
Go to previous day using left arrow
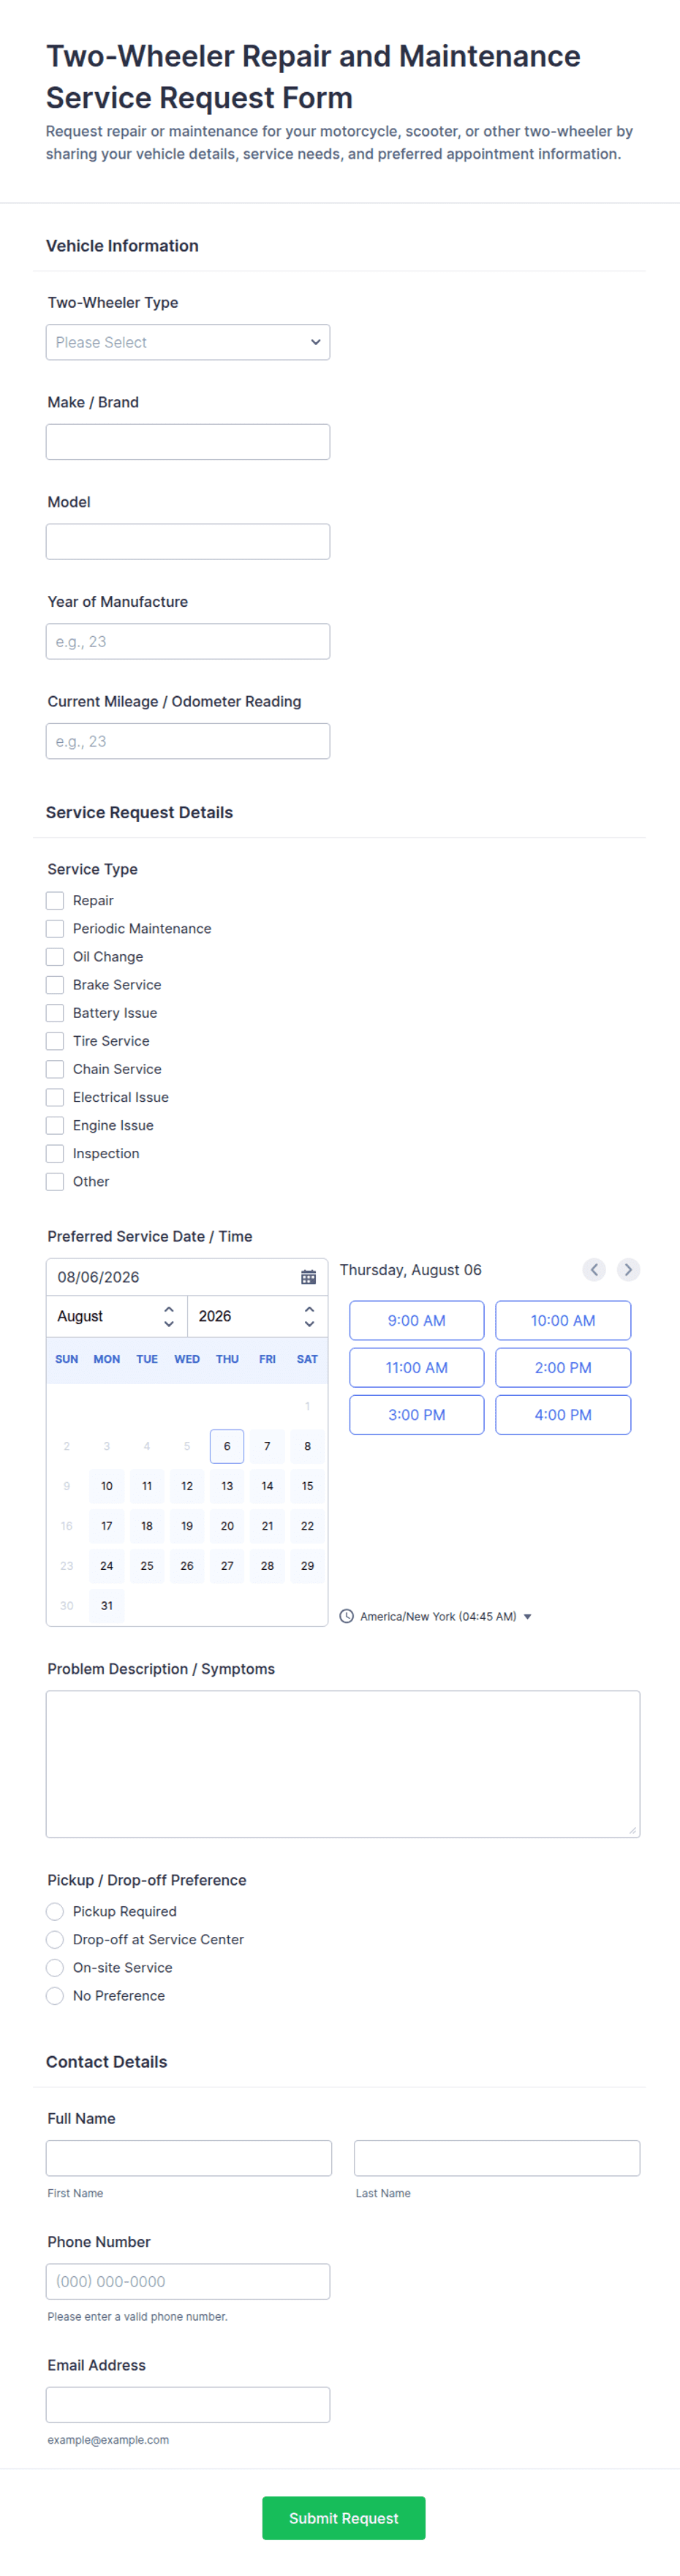pyautogui.click(x=594, y=1270)
